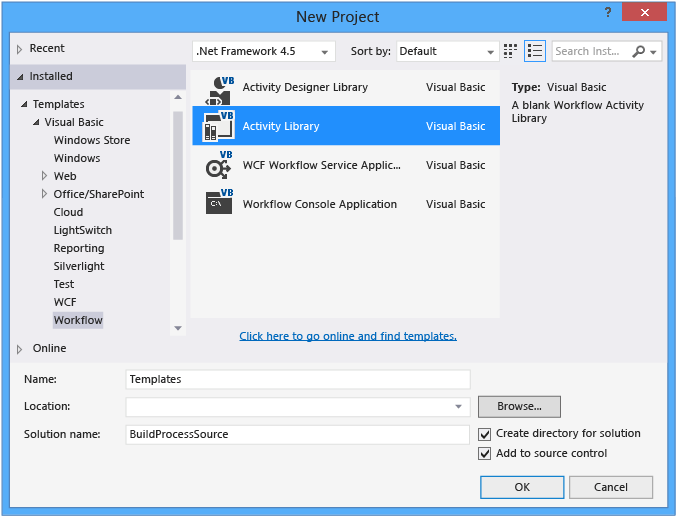Click the Name input field
The height and width of the screenshot is (516, 676).
pos(297,379)
